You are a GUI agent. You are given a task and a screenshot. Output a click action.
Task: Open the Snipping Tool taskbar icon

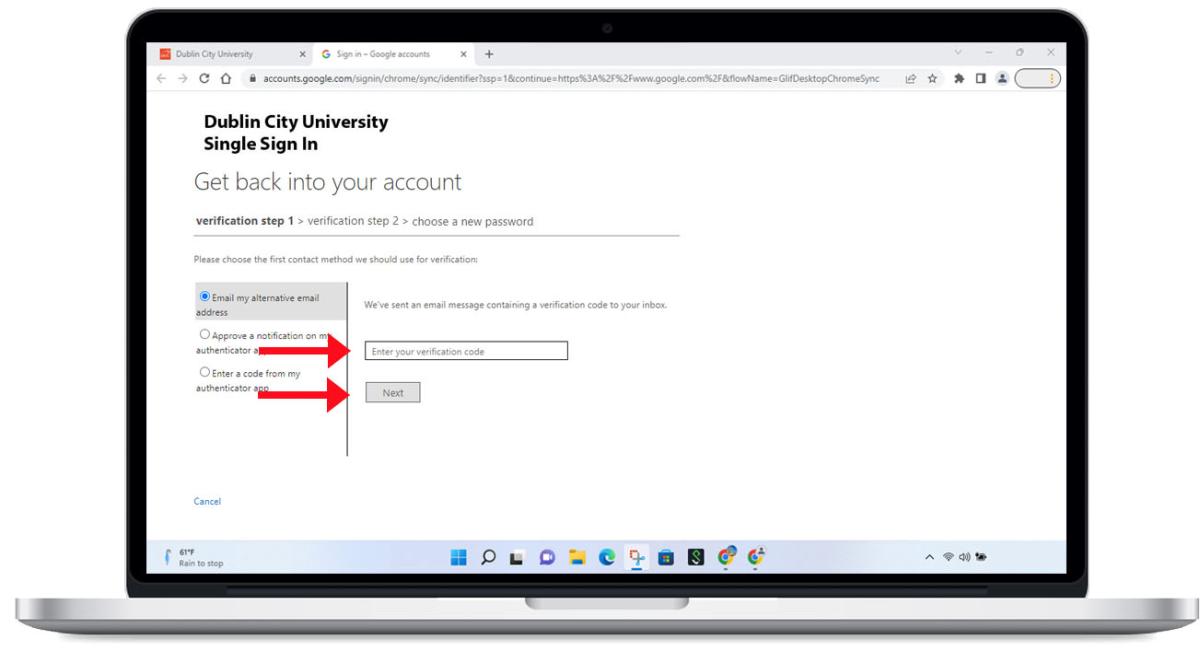[636, 557]
